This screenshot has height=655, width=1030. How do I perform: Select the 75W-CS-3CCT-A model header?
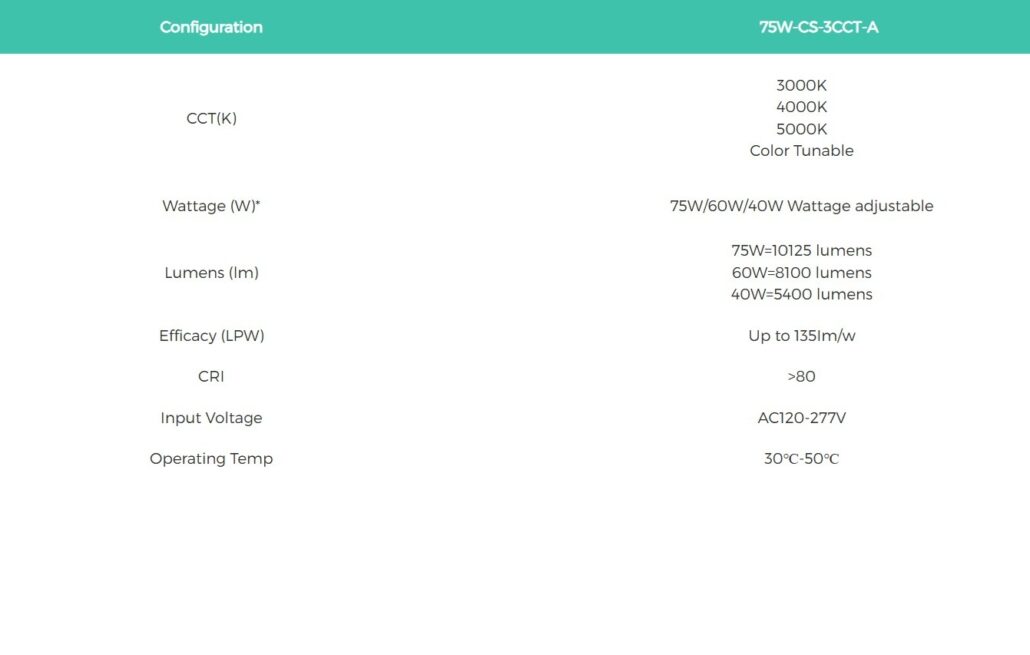coord(818,27)
